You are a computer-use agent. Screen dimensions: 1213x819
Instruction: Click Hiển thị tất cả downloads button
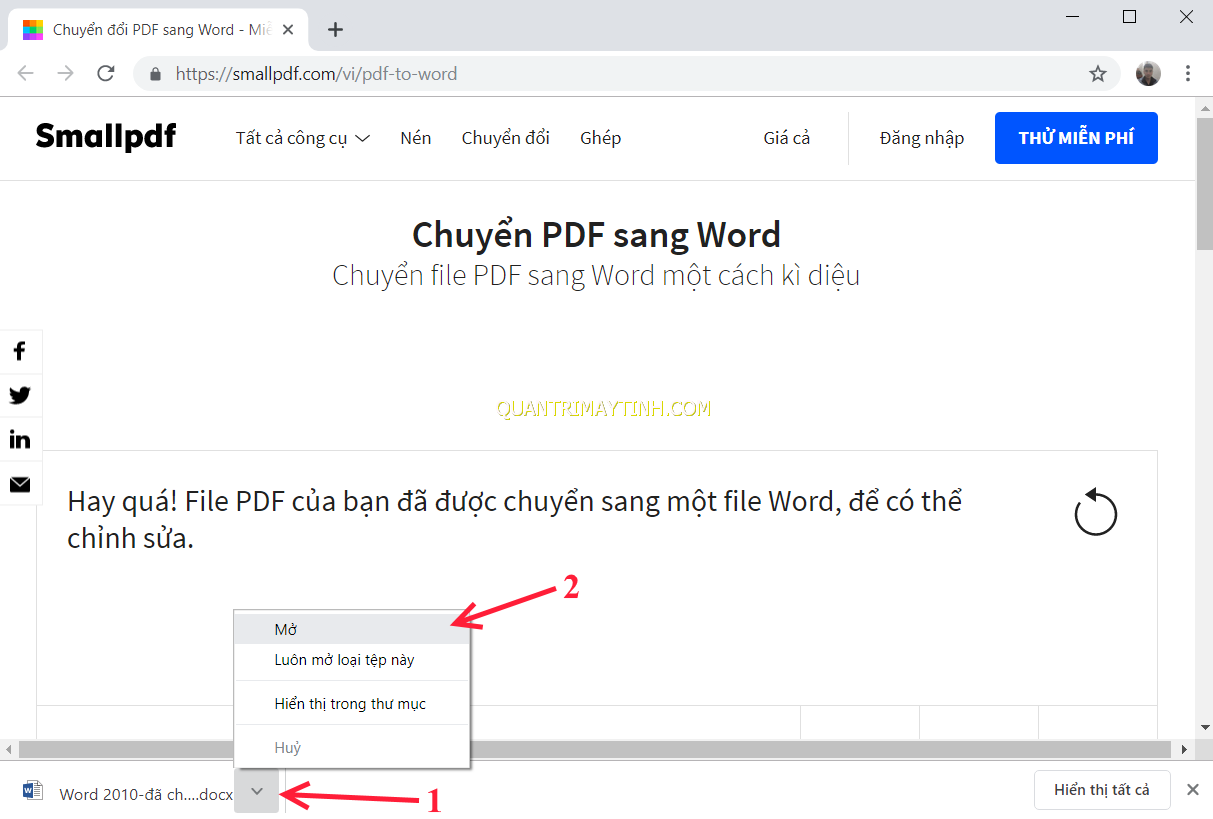(1102, 790)
